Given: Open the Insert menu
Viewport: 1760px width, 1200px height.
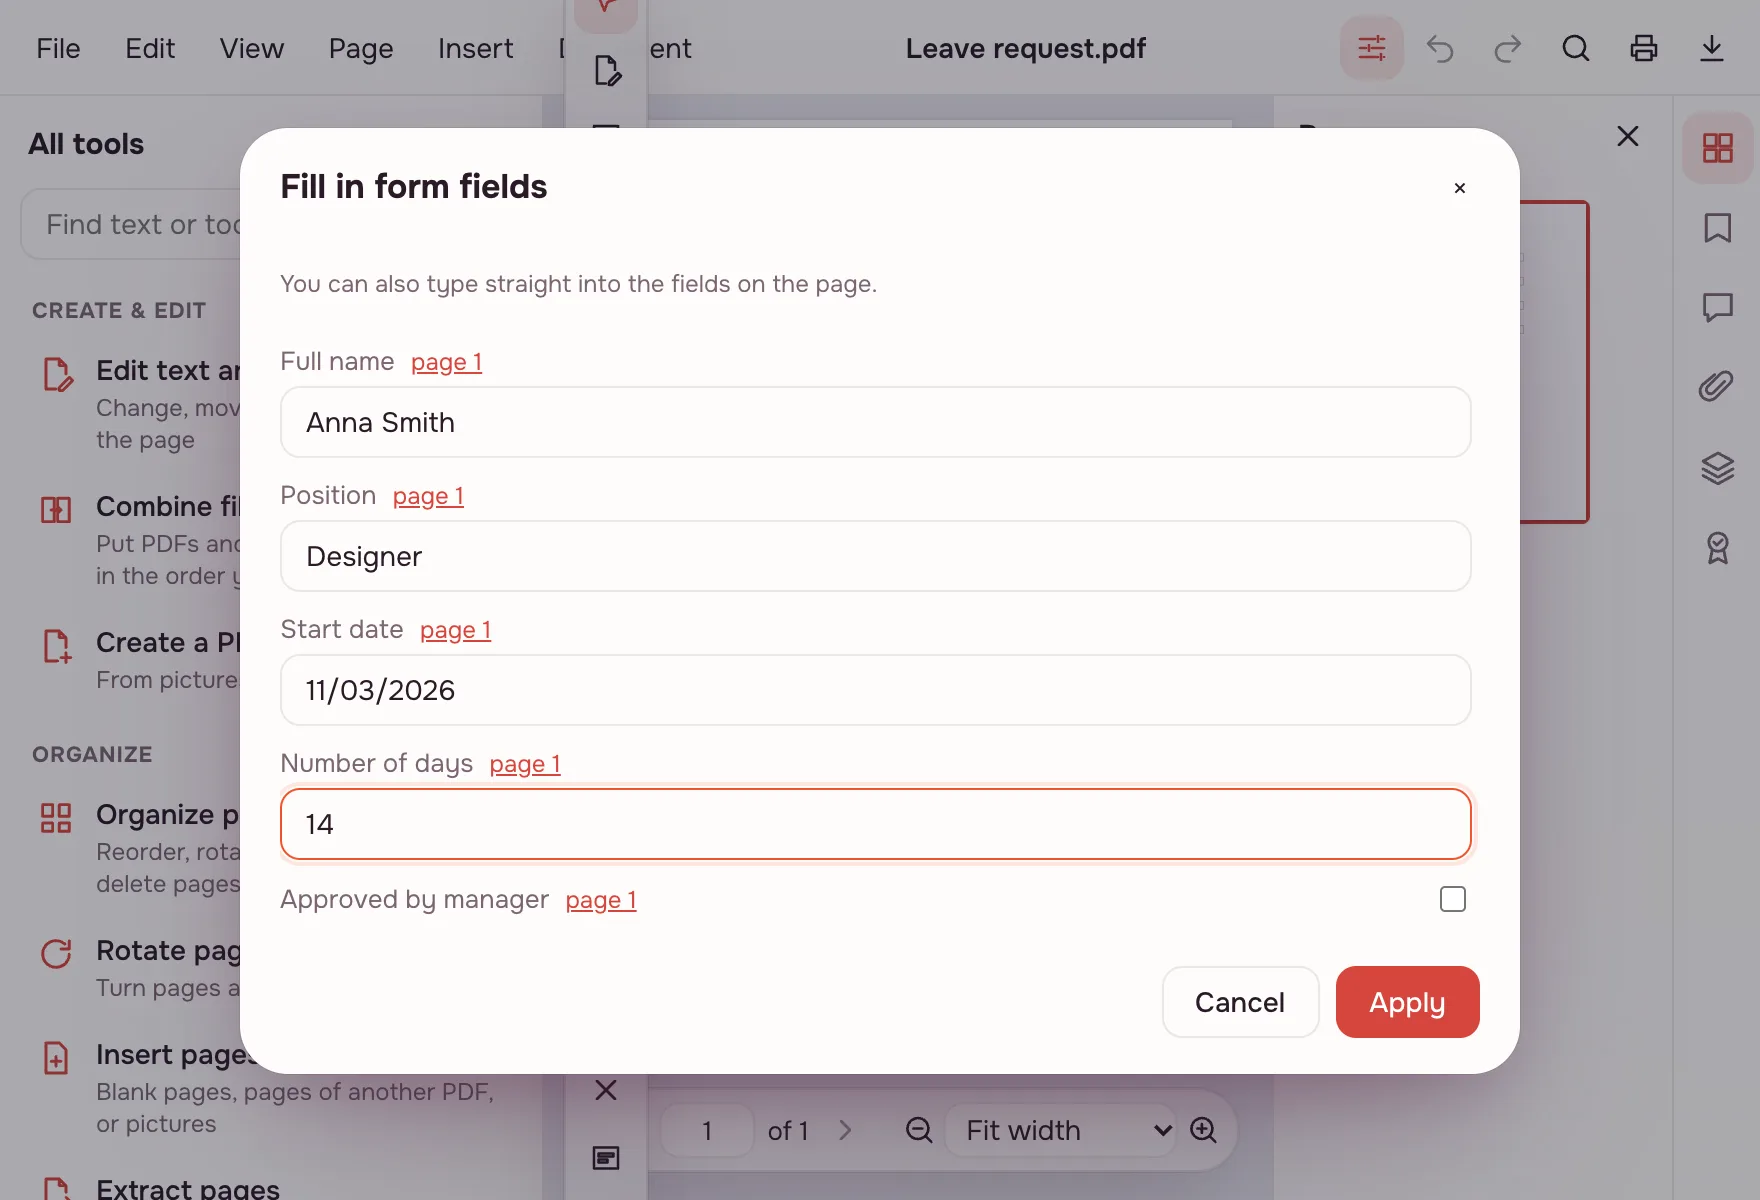Looking at the screenshot, I should coord(475,48).
